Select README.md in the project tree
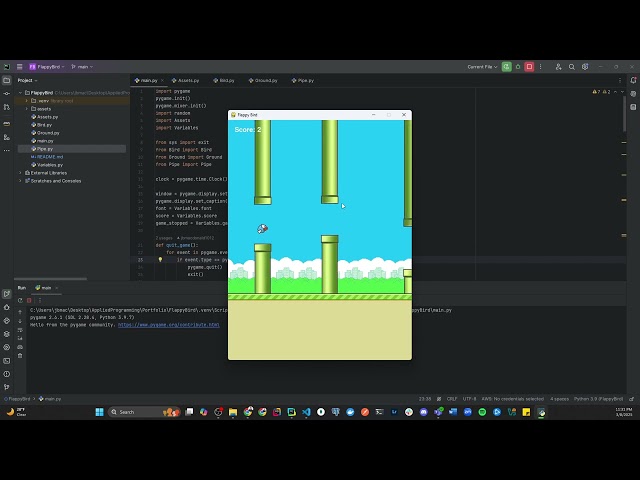 coord(47,157)
